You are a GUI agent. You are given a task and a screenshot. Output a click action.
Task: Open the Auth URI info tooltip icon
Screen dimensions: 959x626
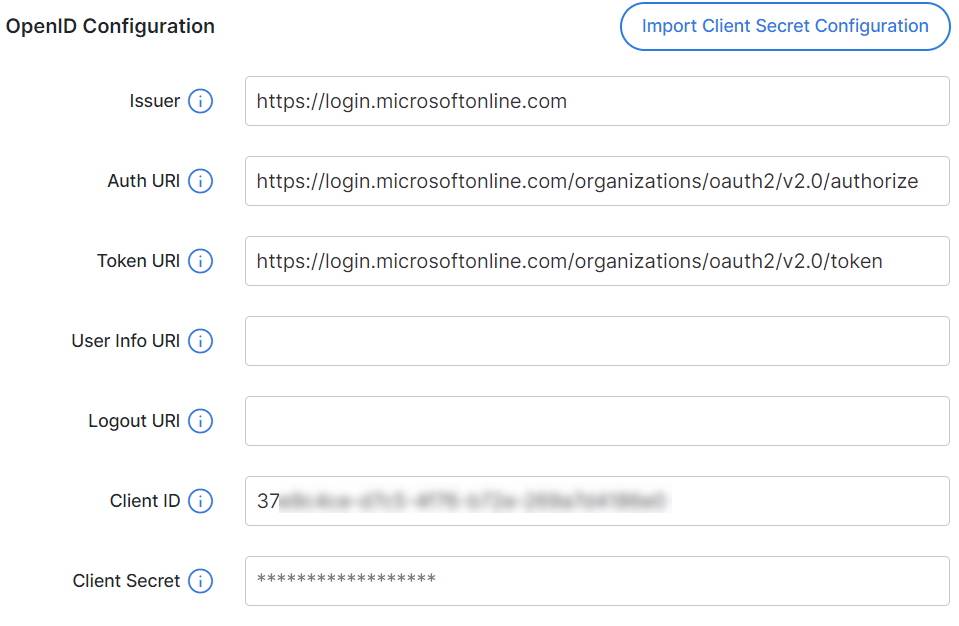200,181
